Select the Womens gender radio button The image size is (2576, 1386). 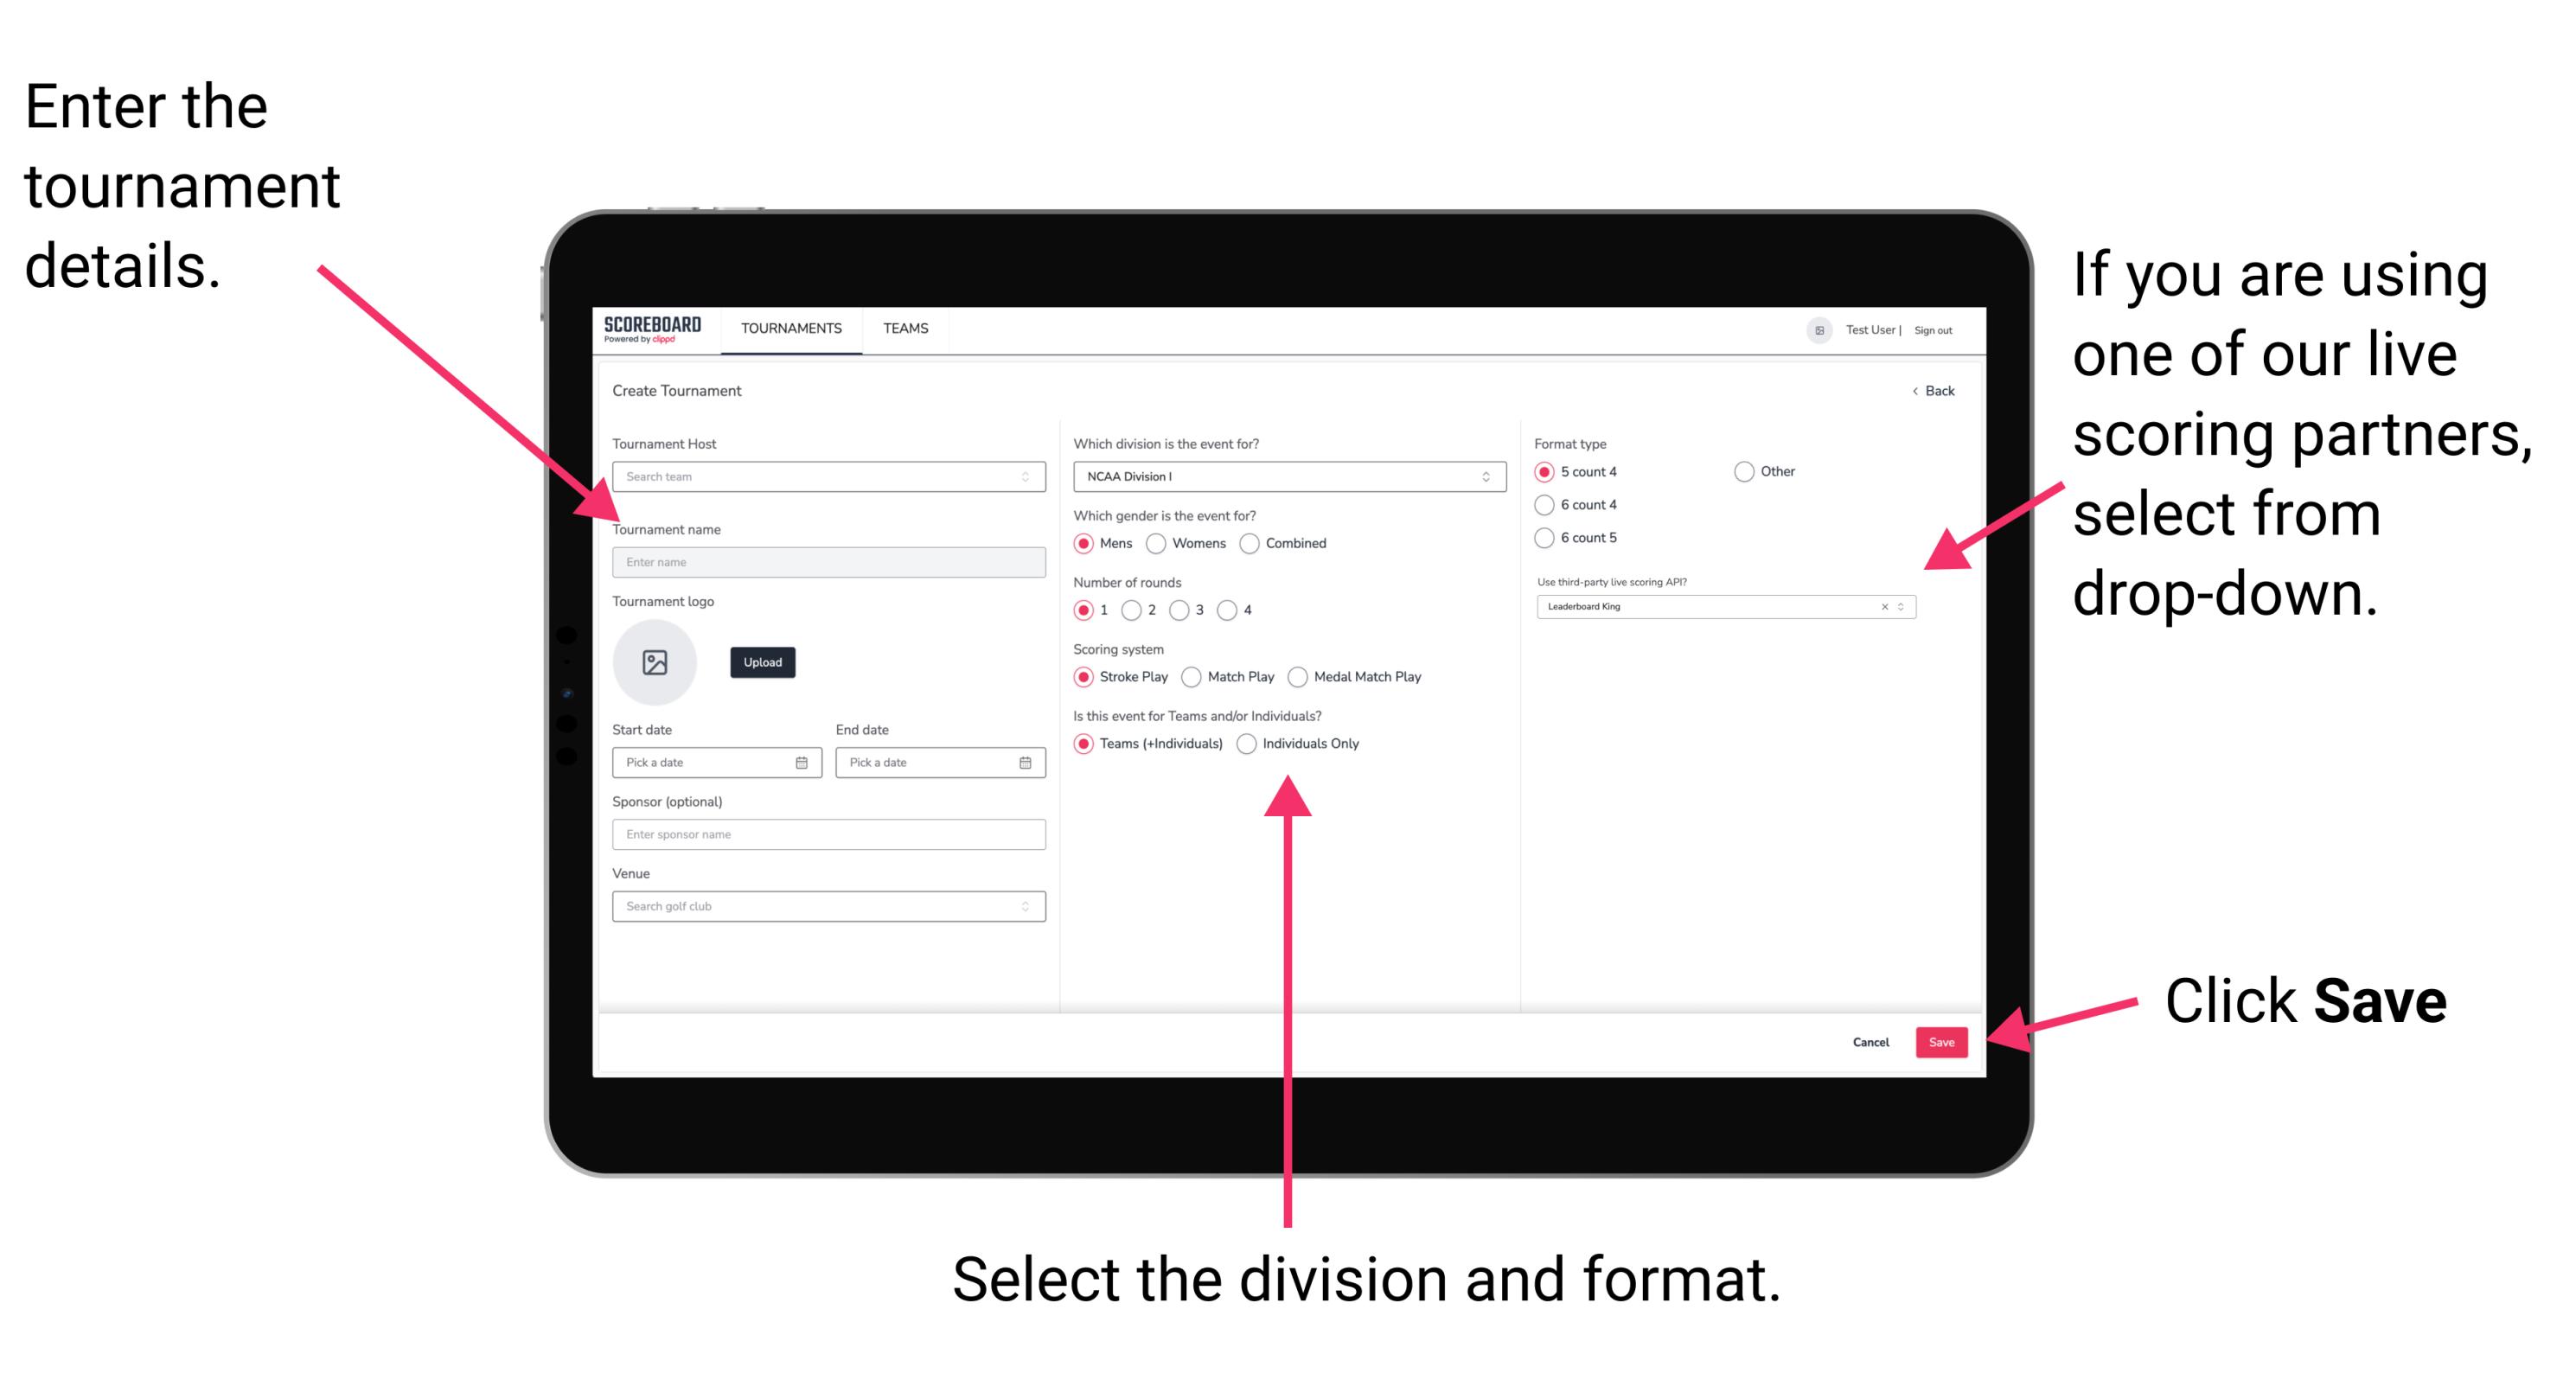pos(1157,543)
